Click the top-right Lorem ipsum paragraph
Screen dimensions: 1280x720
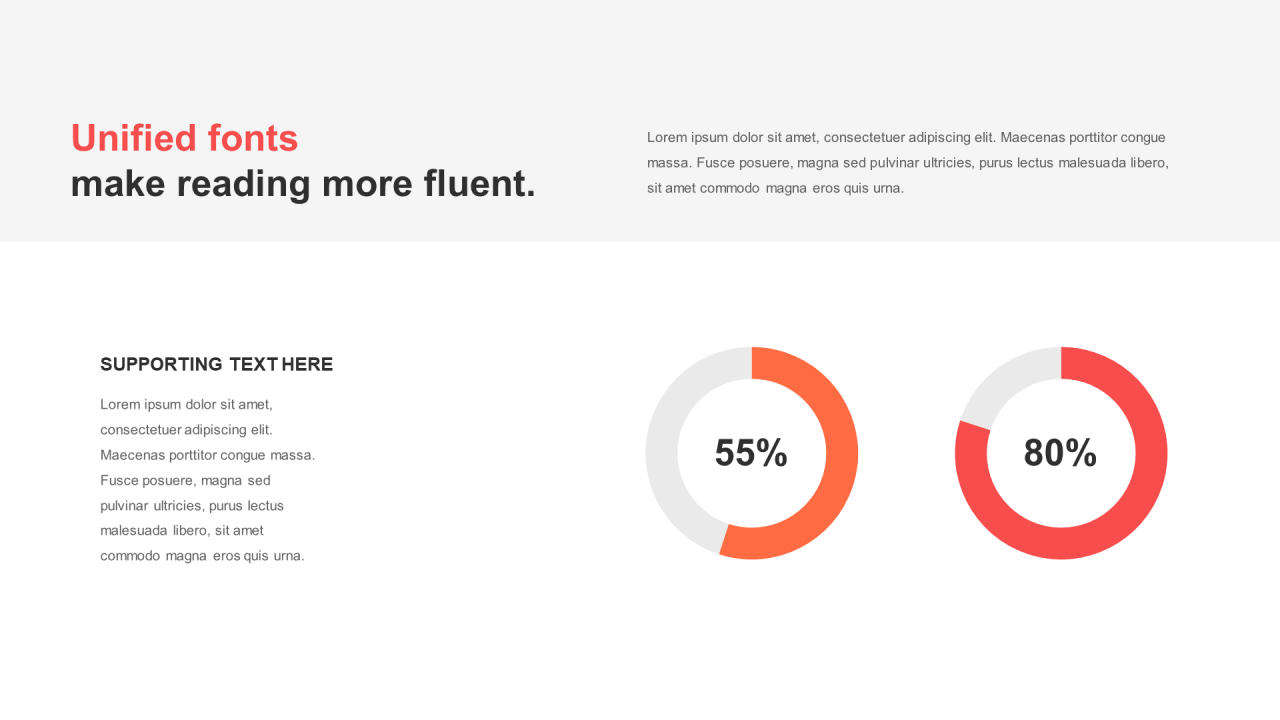pos(908,162)
